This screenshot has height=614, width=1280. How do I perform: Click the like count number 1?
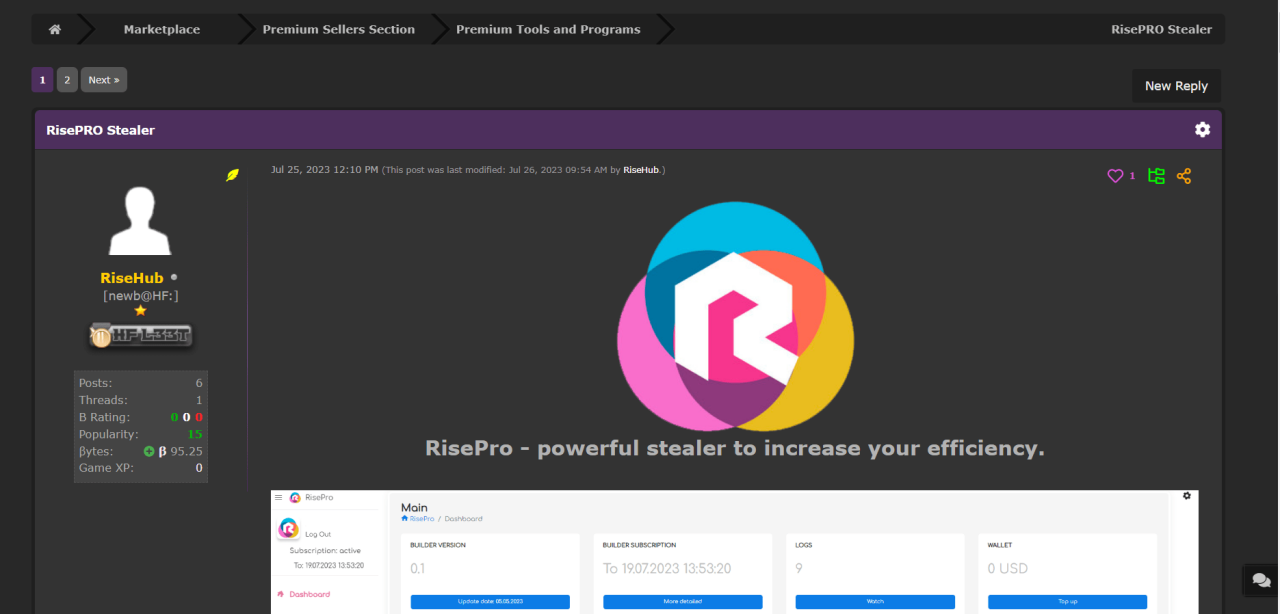point(1132,176)
